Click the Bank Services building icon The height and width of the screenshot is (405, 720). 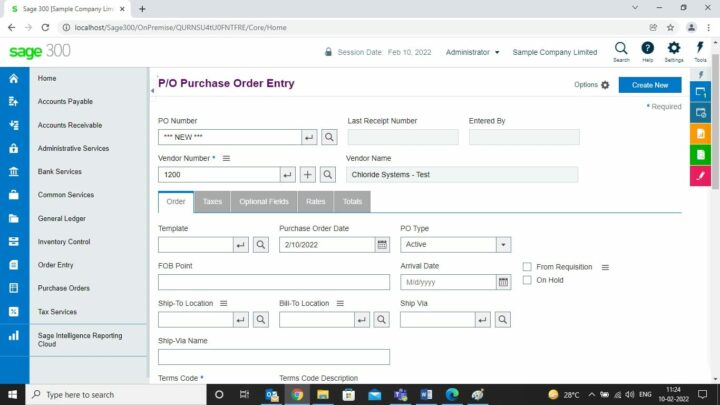pyautogui.click(x=14, y=172)
